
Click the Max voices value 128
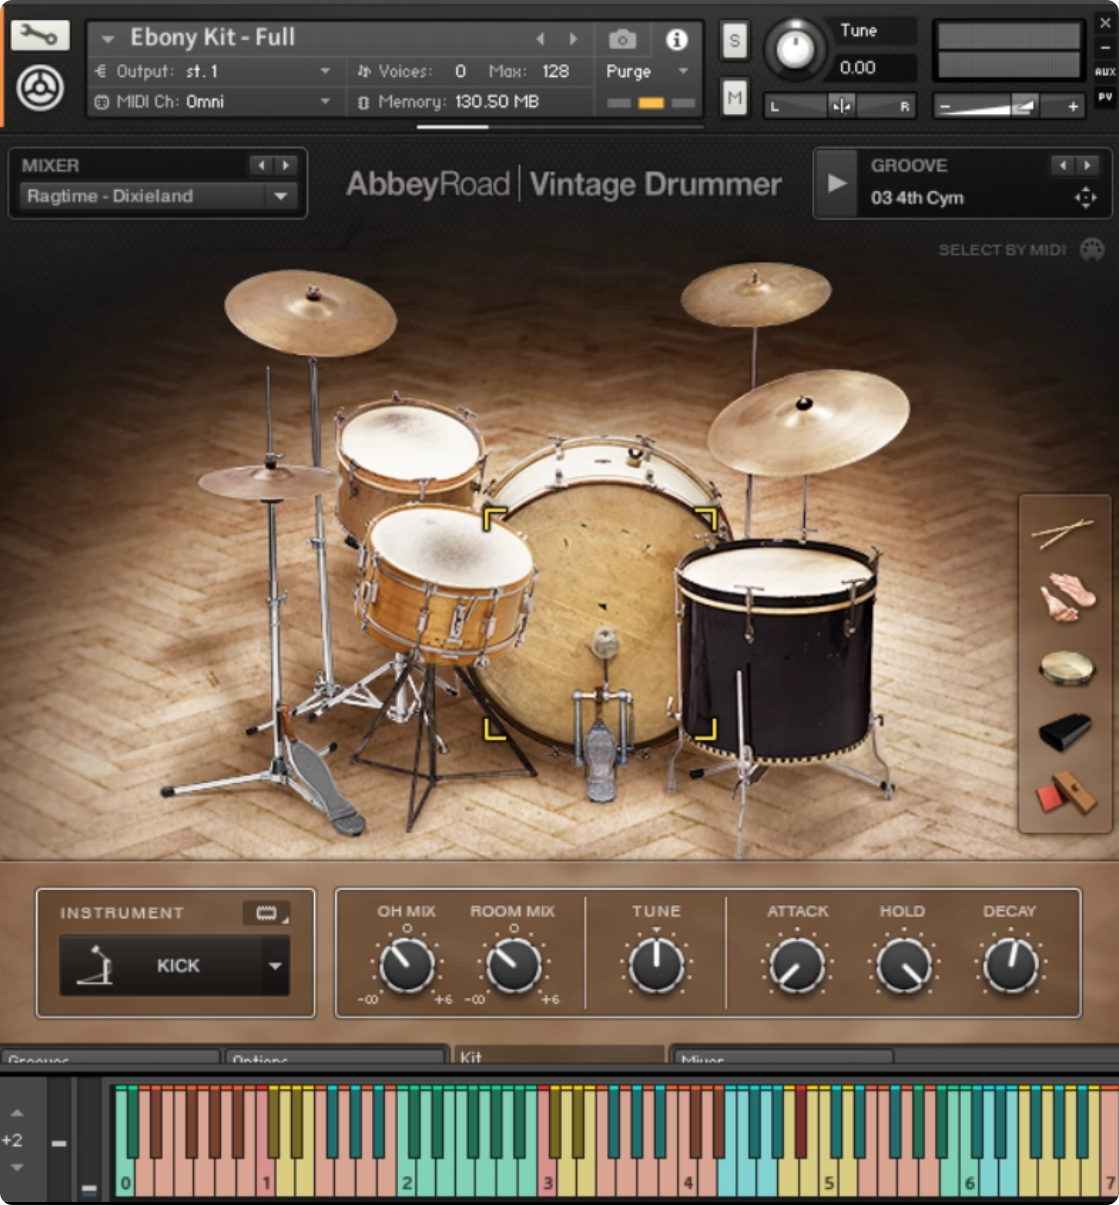(556, 71)
